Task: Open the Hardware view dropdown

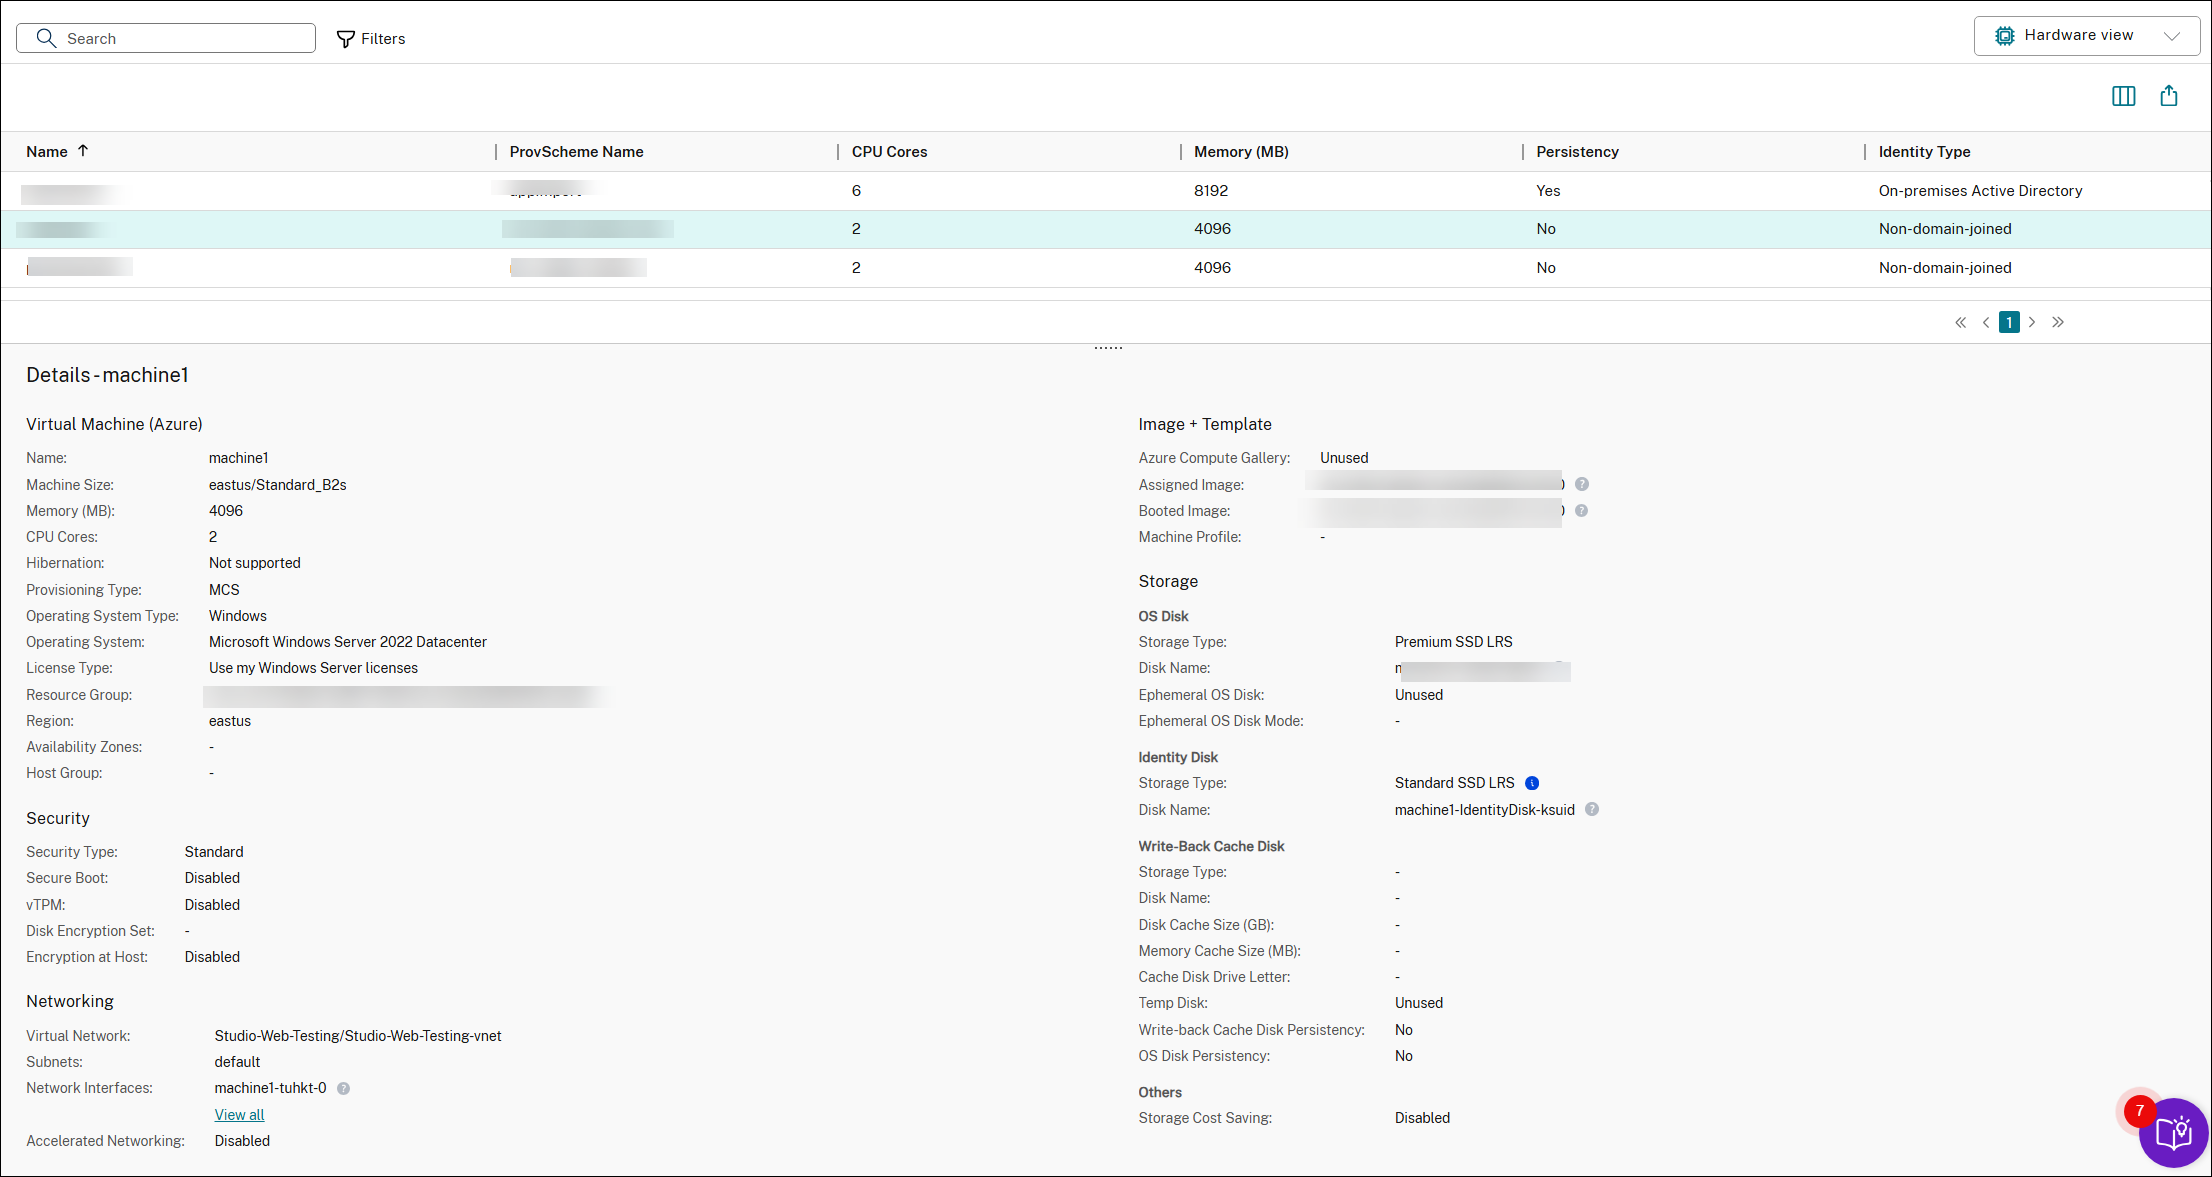Action: click(x=2086, y=36)
